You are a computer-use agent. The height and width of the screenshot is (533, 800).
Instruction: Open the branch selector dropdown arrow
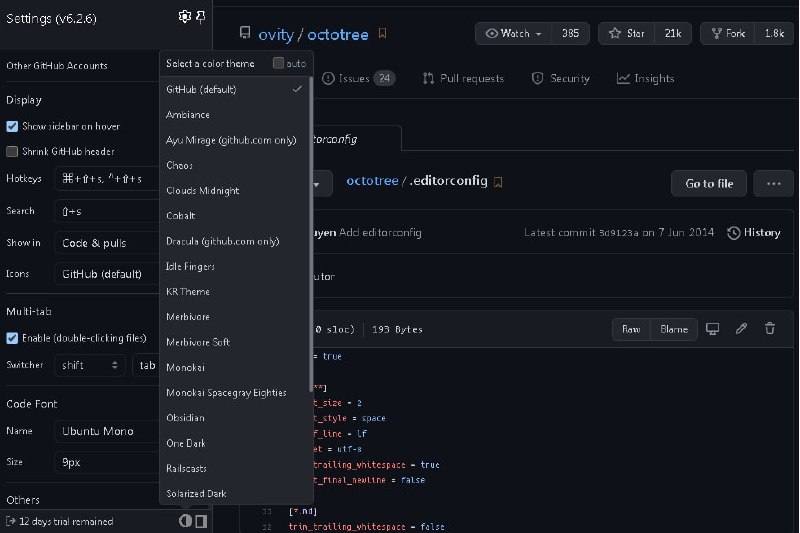pyautogui.click(x=316, y=184)
